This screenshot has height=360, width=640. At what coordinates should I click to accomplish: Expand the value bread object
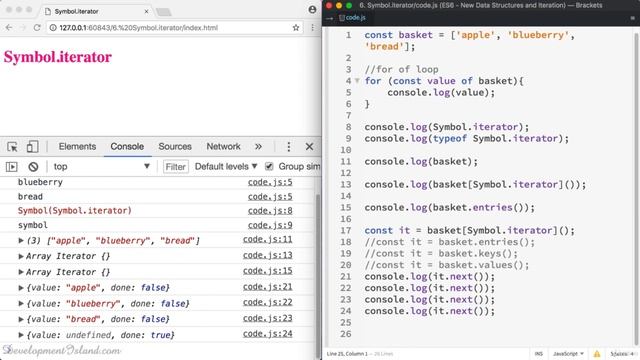click(21, 319)
